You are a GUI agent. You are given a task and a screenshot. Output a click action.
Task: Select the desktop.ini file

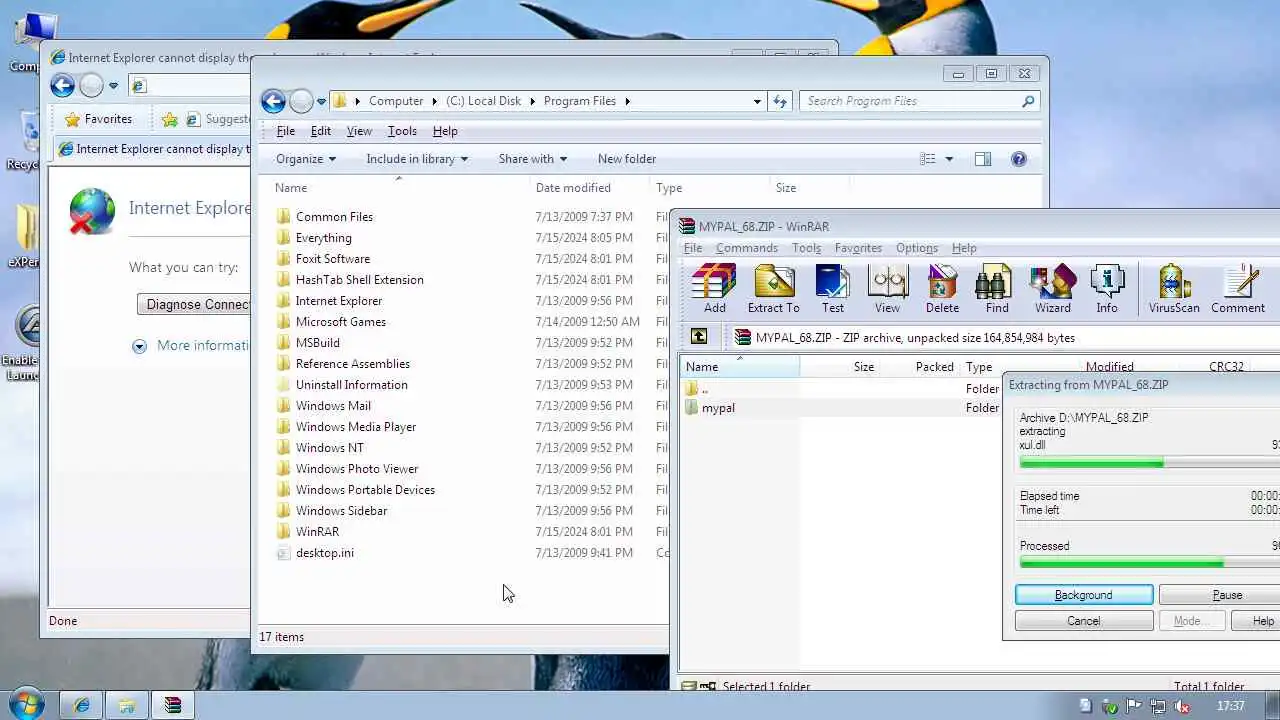coord(325,553)
